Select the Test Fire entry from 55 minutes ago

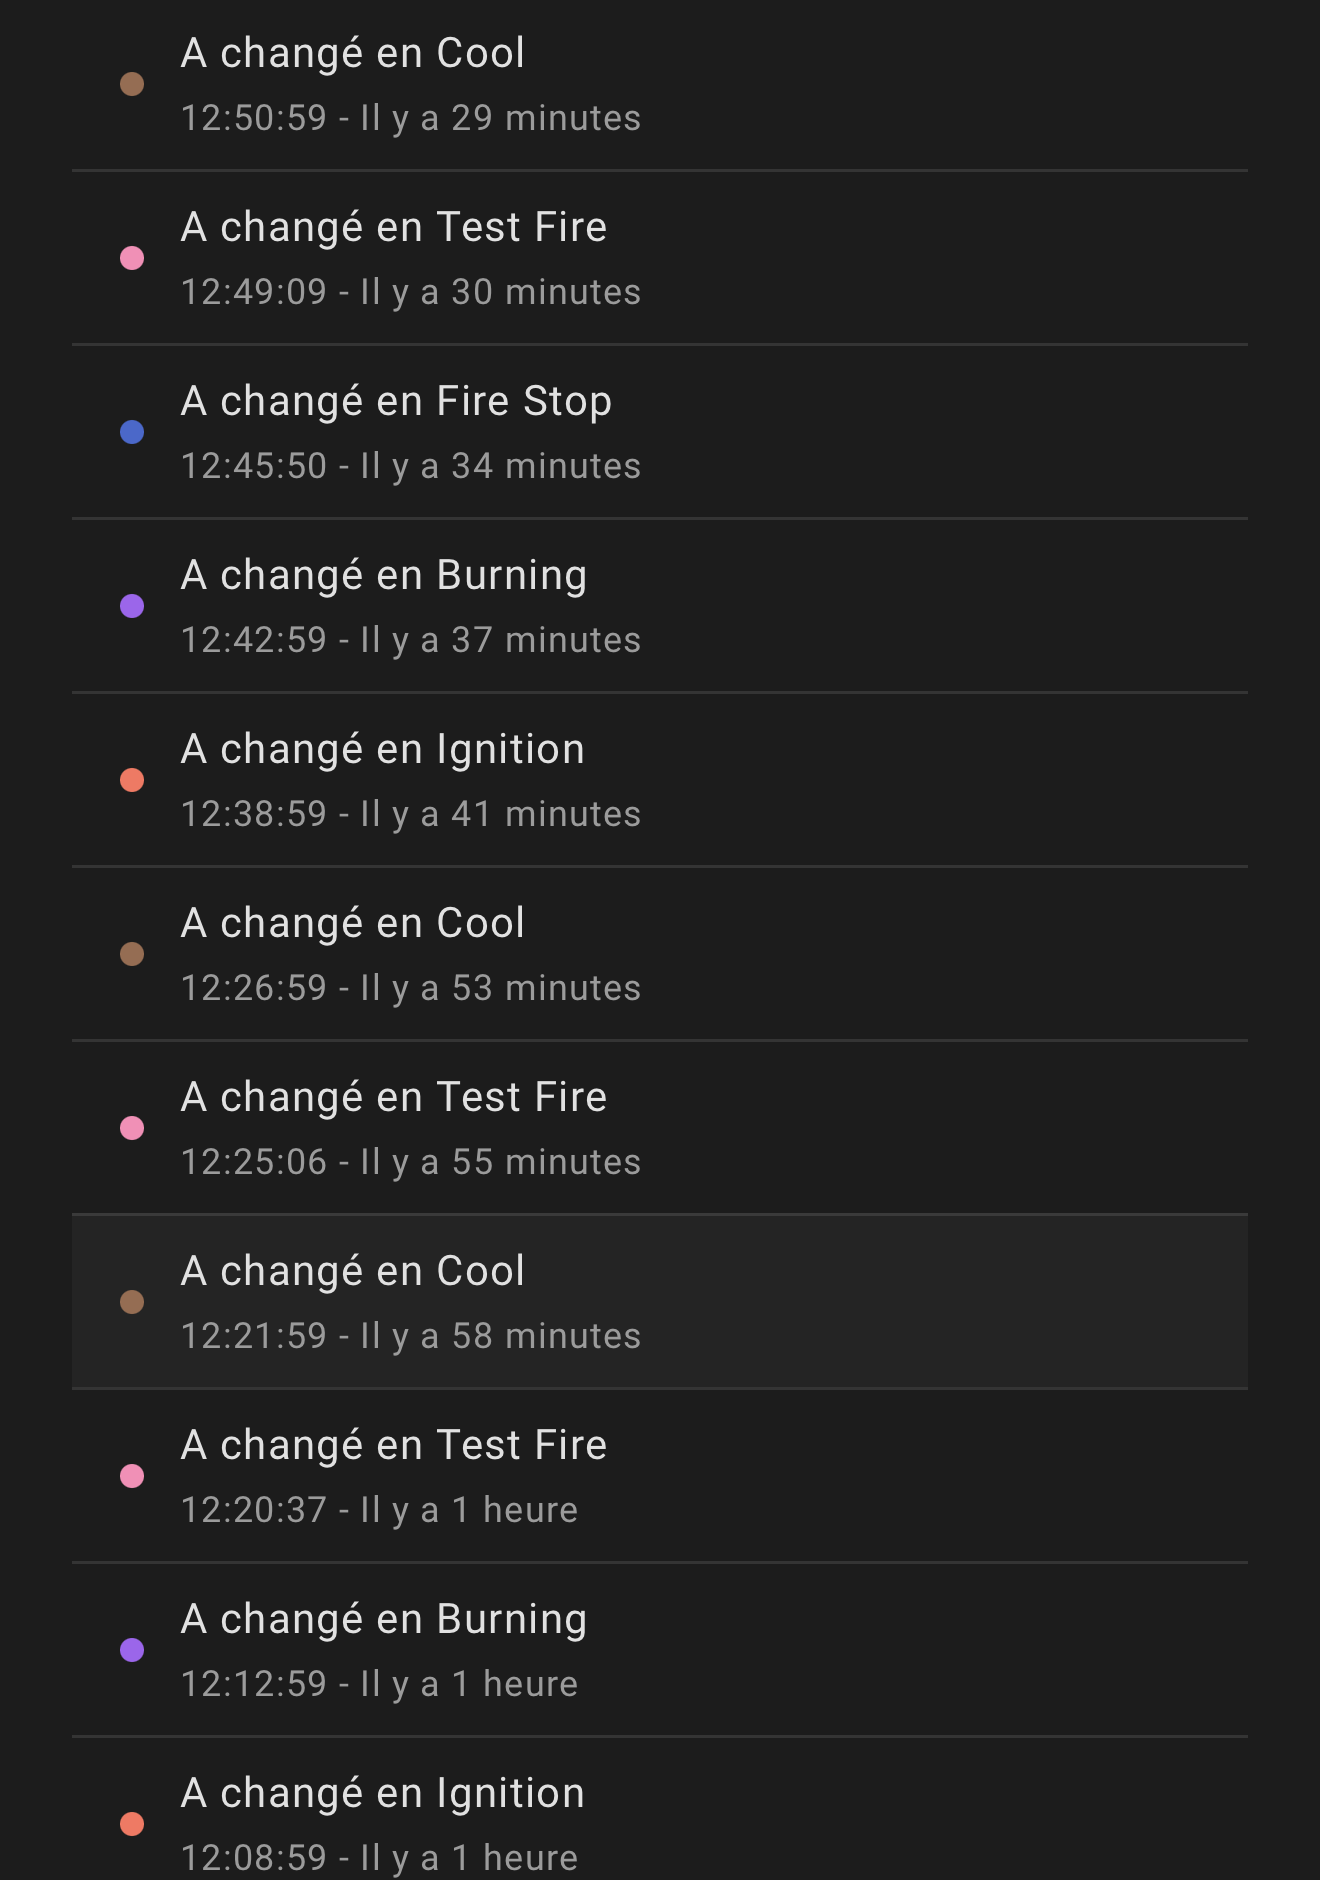click(x=660, y=1128)
